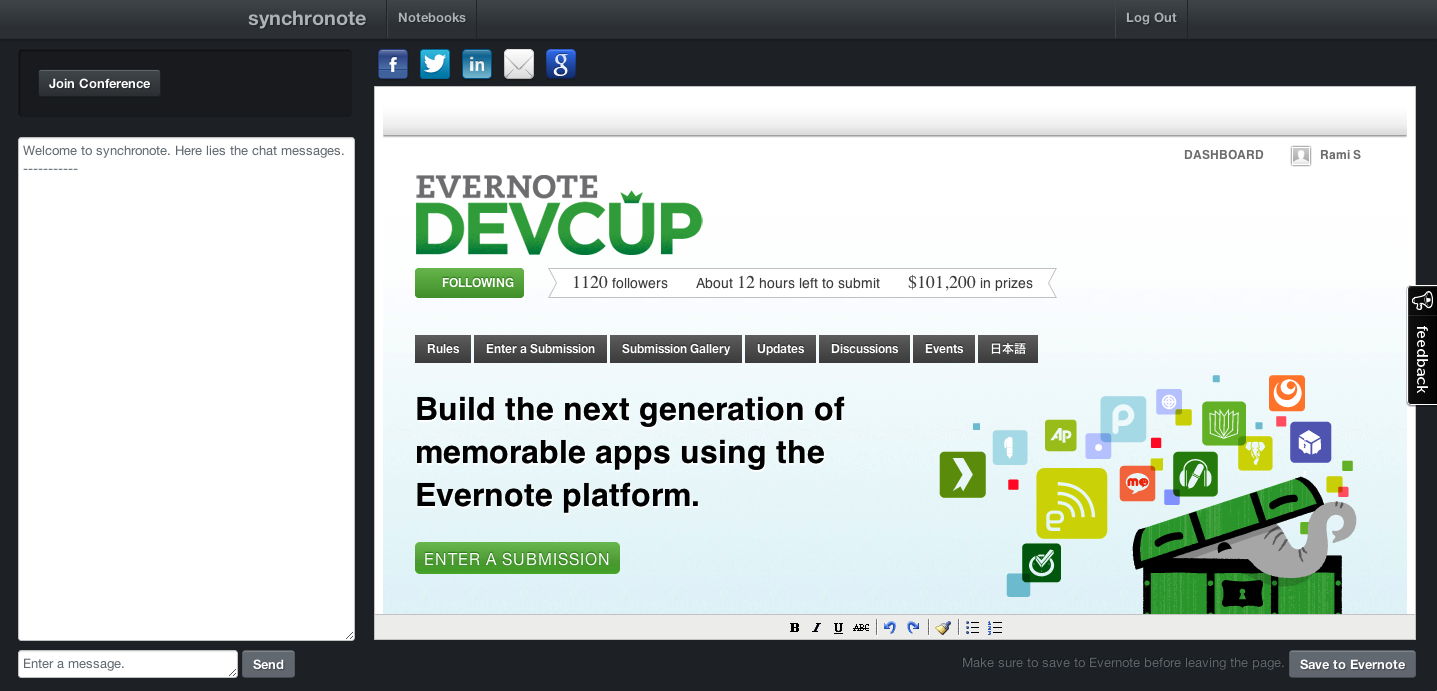Share via the LinkedIn icon
Viewport: 1437px width, 691px height.
click(x=477, y=65)
